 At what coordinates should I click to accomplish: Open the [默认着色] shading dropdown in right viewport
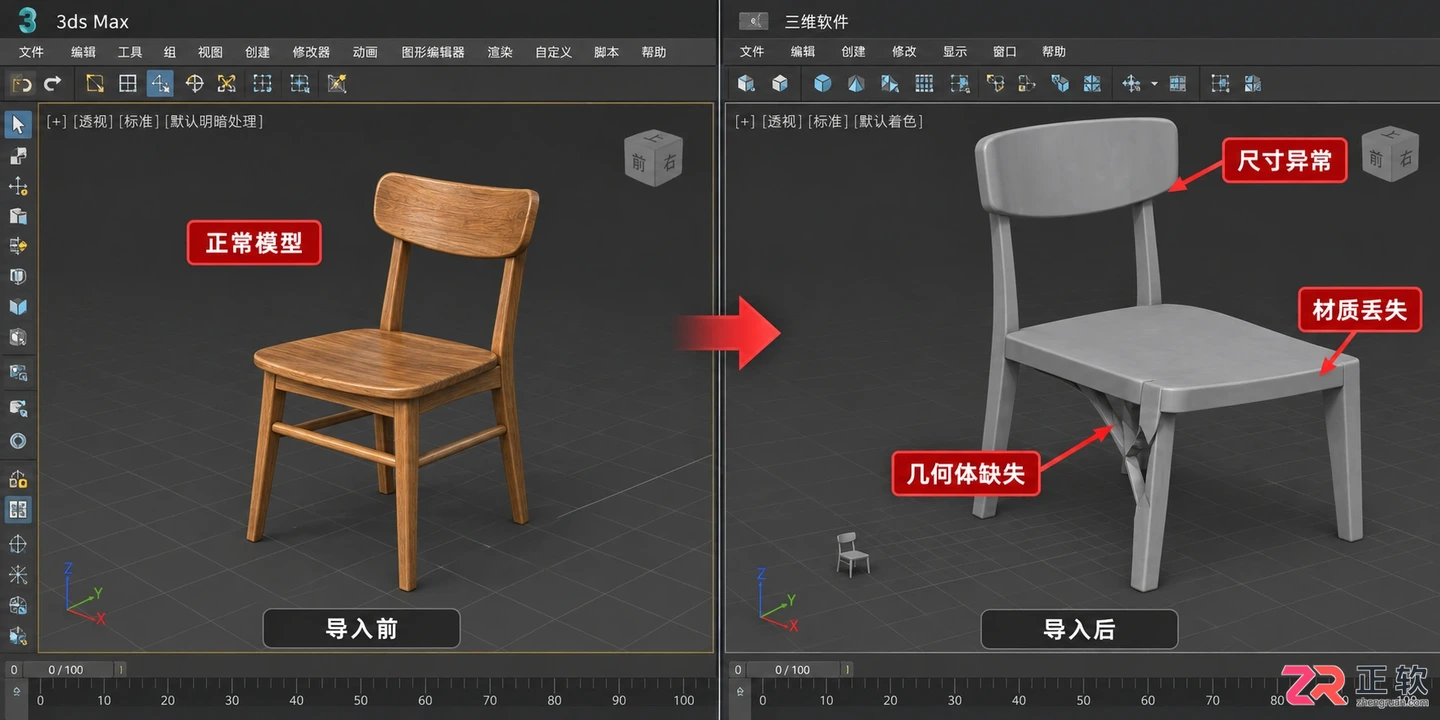(890, 121)
